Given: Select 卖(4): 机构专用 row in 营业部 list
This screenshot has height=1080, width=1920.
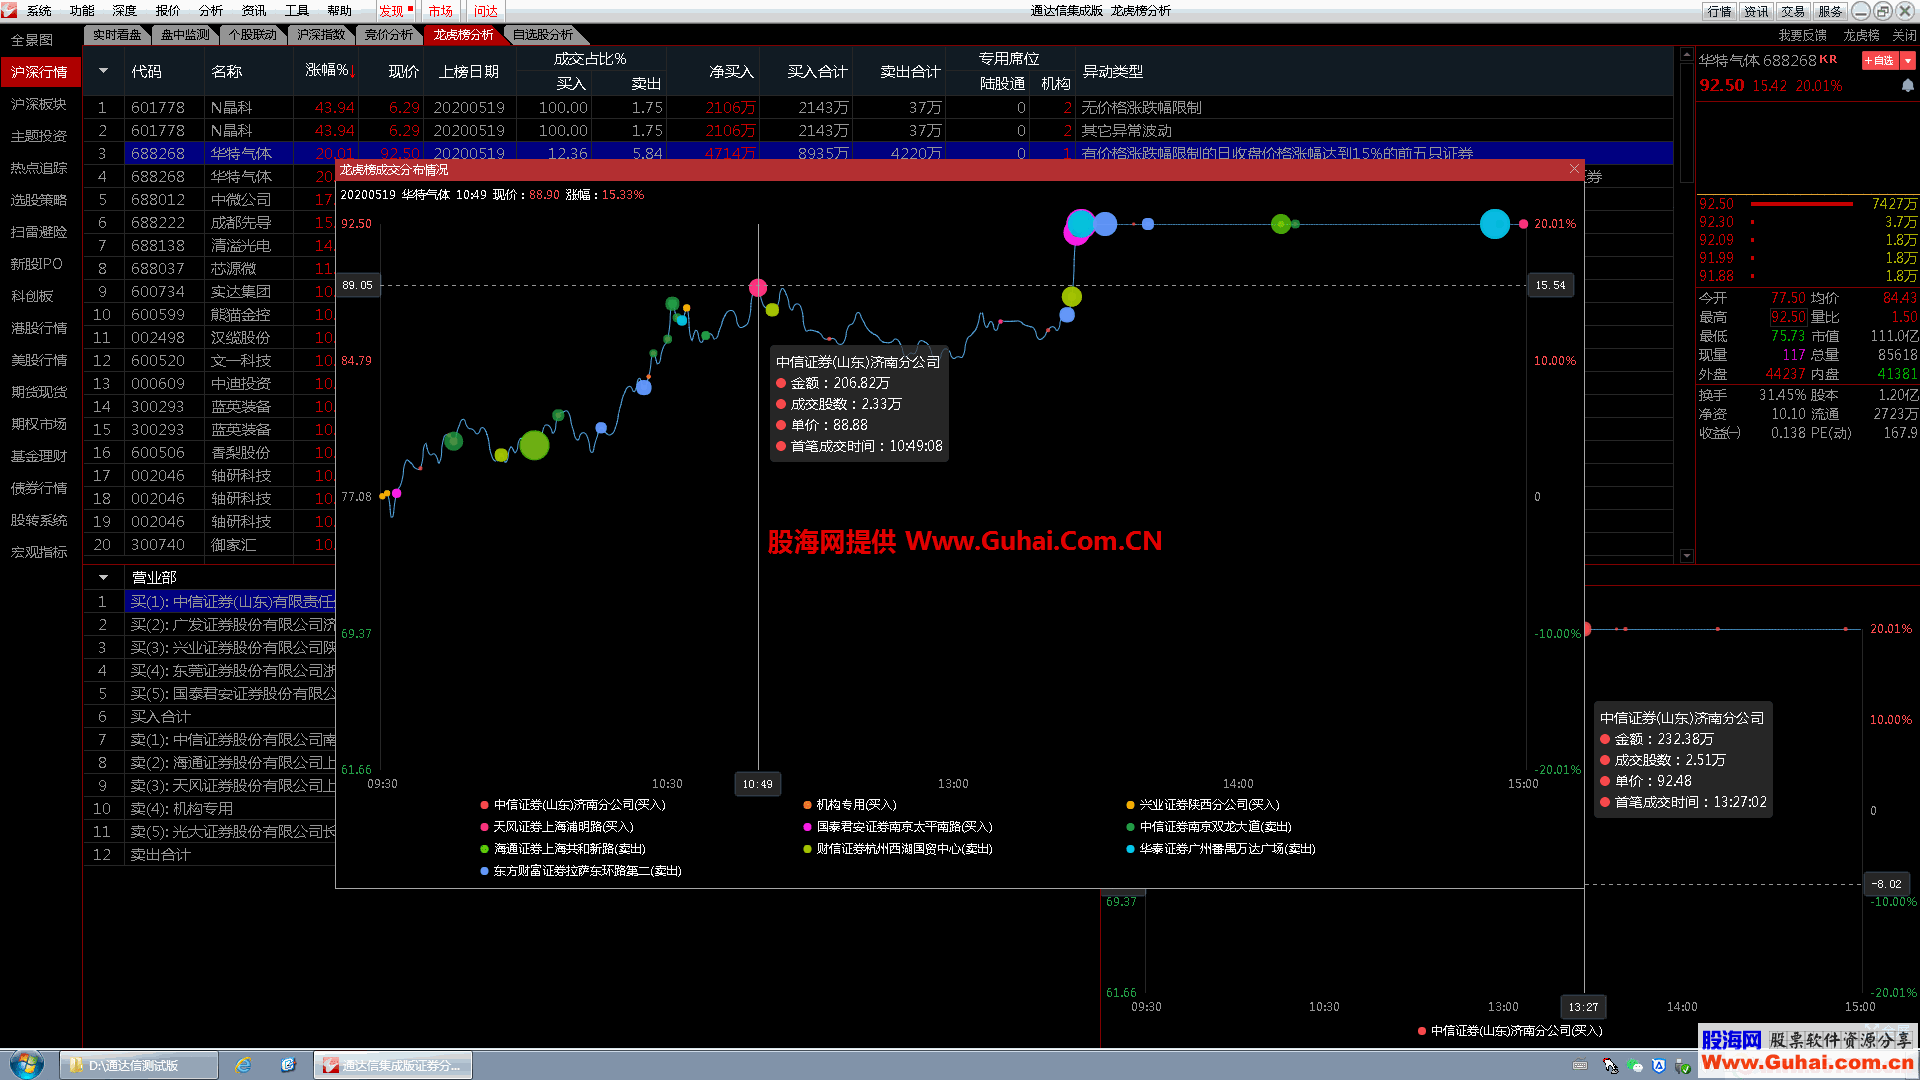Looking at the screenshot, I should tap(210, 808).
